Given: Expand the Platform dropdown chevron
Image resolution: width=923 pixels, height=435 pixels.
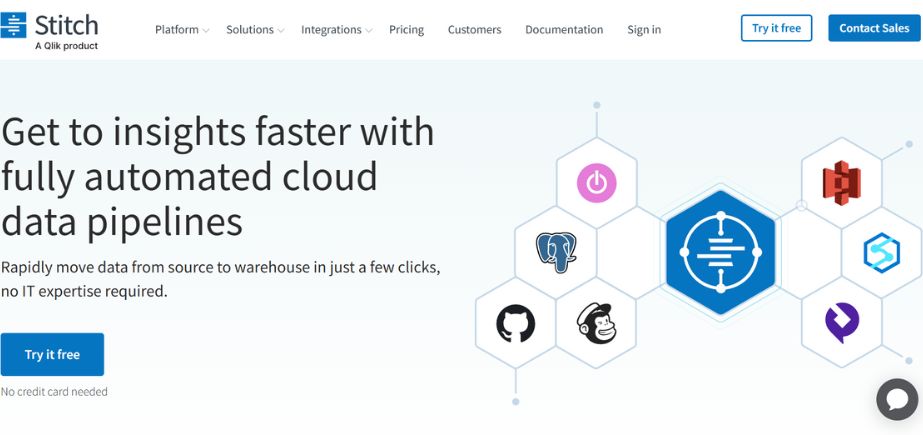Looking at the screenshot, I should 205,31.
